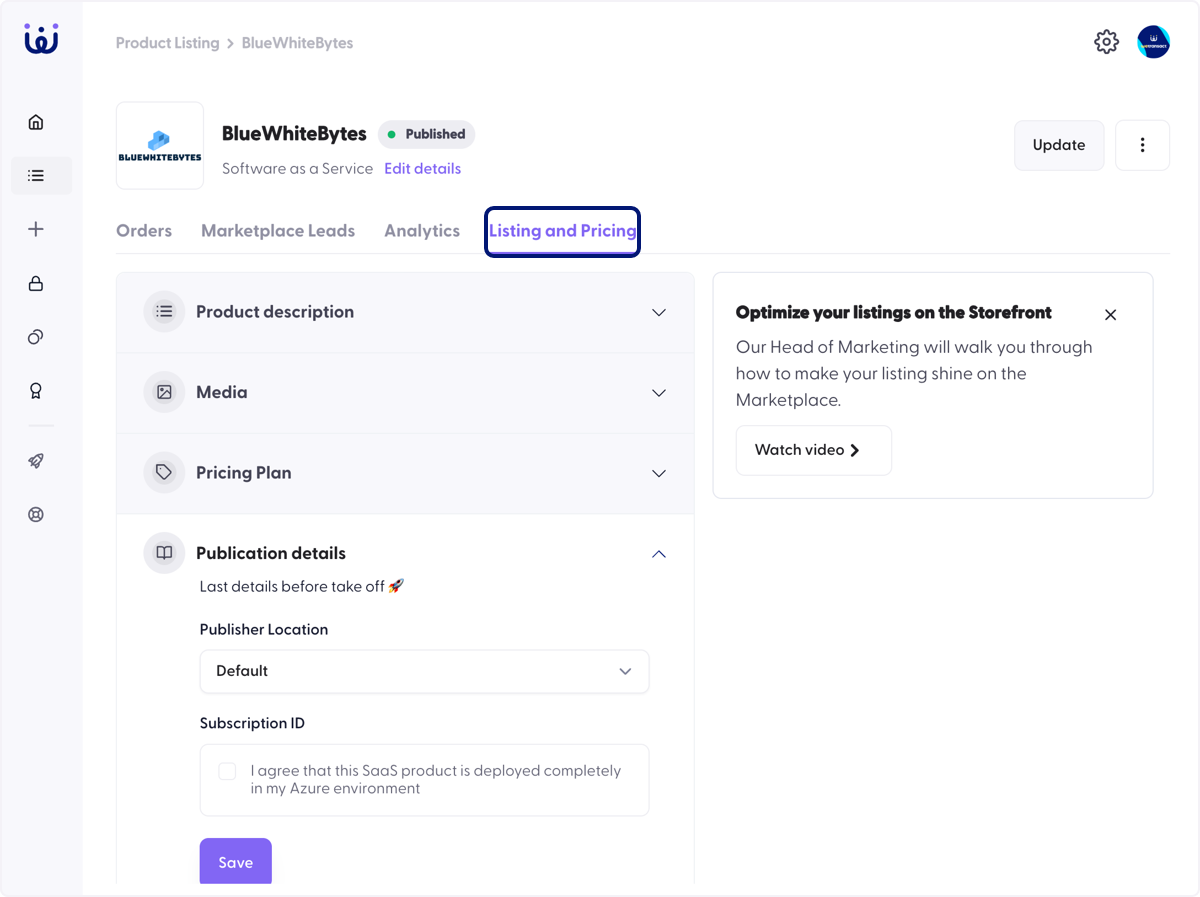Click the Publication details book icon

click(x=164, y=553)
